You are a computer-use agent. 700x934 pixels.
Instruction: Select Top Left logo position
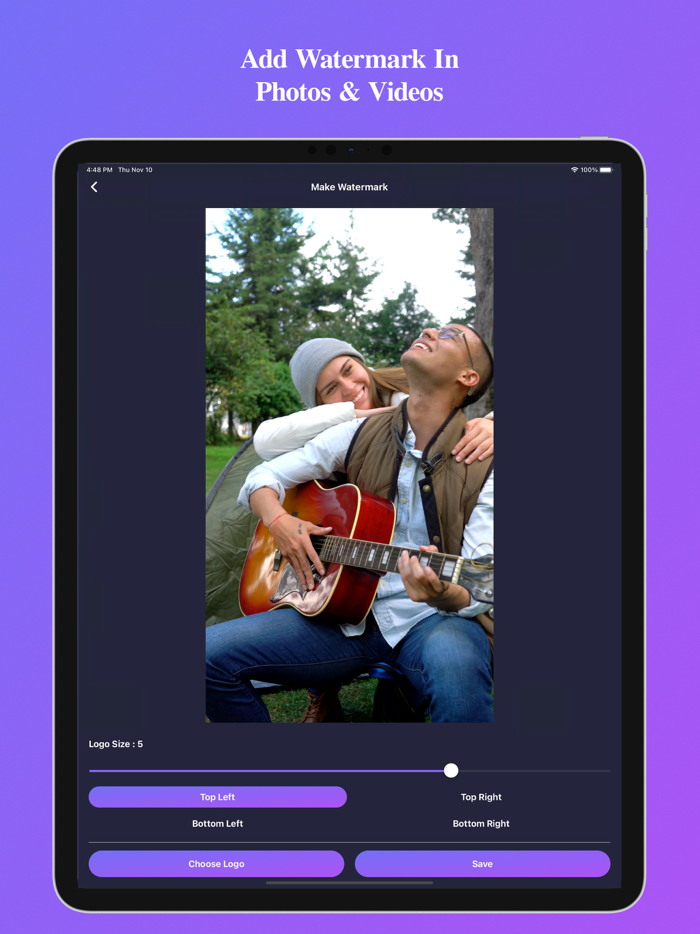(x=217, y=797)
